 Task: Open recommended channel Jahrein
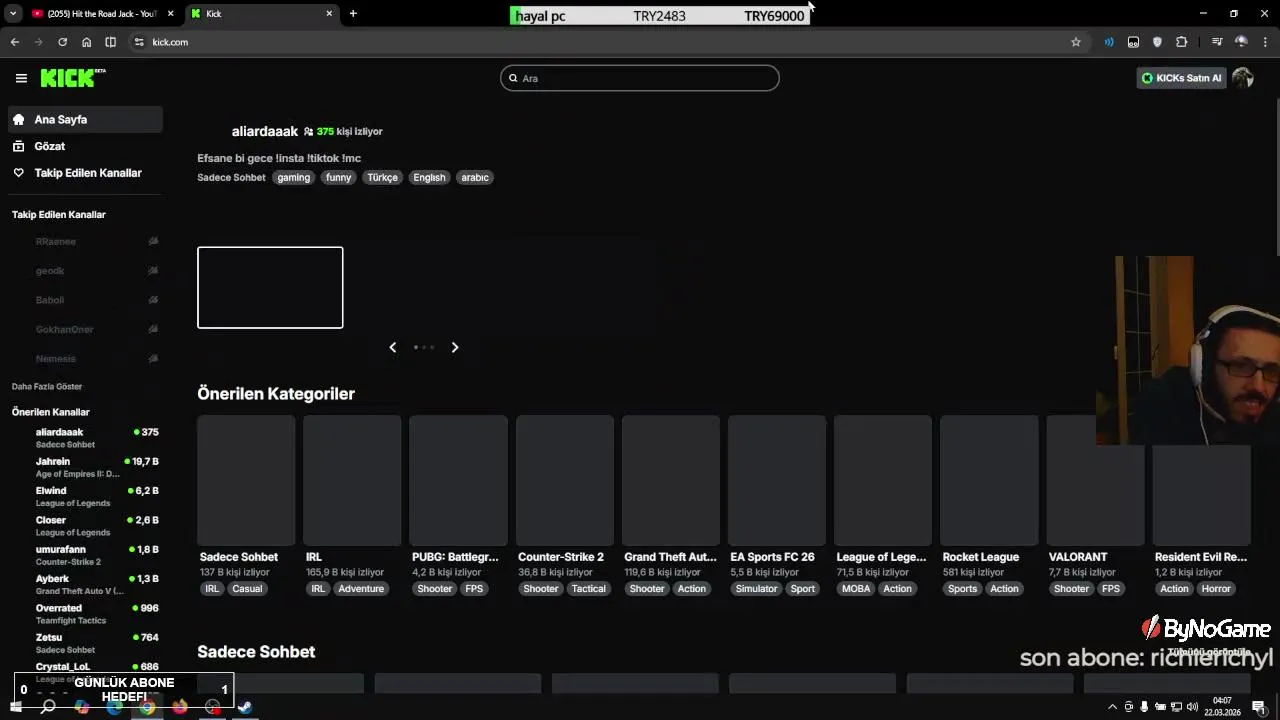tap(85, 467)
